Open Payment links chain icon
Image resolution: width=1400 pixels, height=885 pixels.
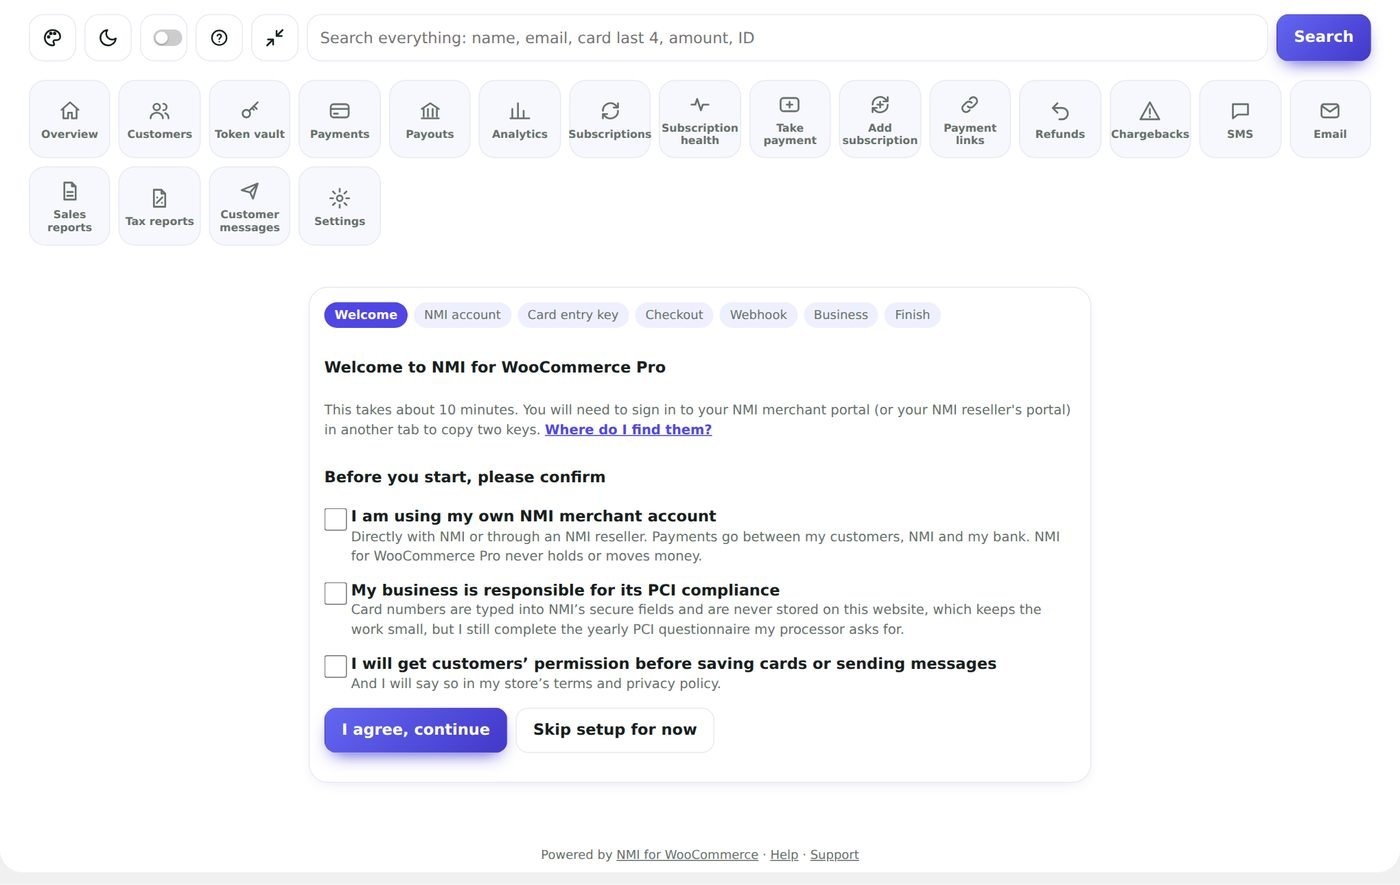tap(970, 119)
